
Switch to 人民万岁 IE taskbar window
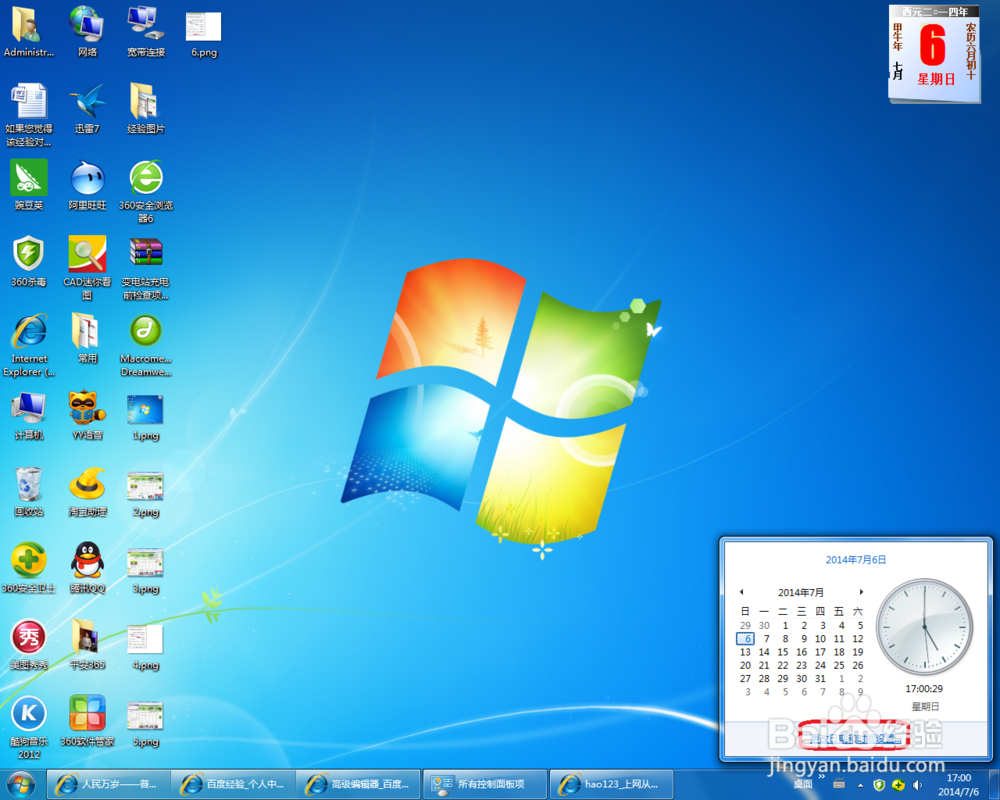click(109, 784)
